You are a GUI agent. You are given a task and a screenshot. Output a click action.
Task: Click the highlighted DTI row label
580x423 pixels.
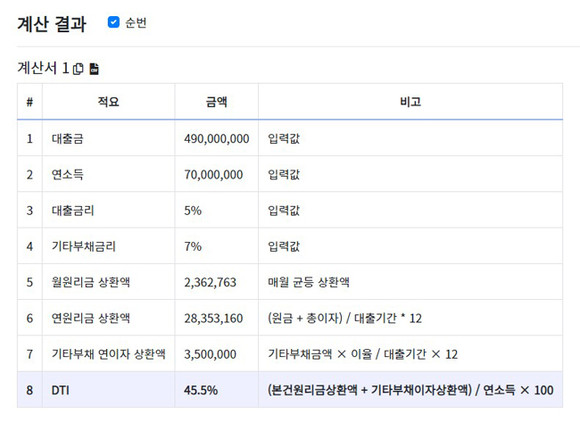point(60,390)
